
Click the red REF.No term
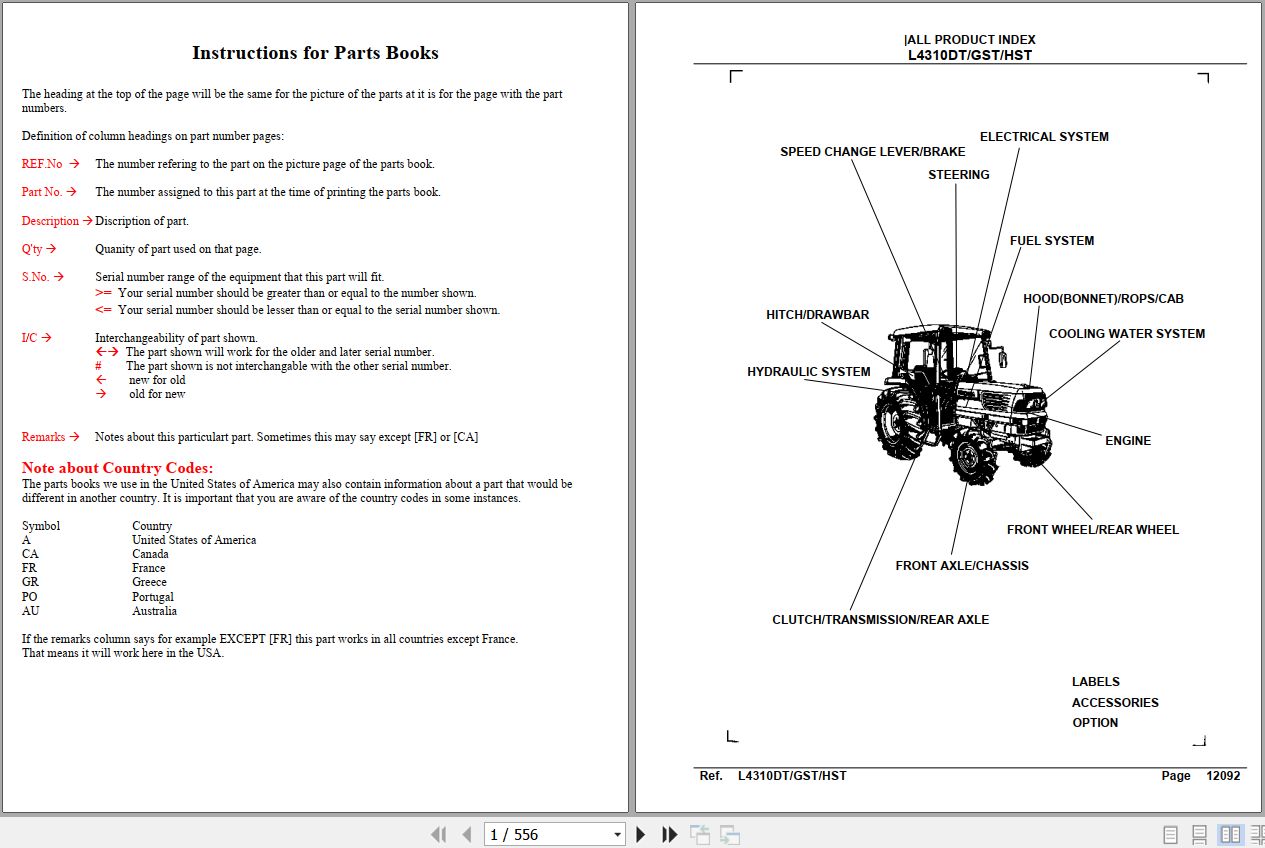tap(42, 164)
